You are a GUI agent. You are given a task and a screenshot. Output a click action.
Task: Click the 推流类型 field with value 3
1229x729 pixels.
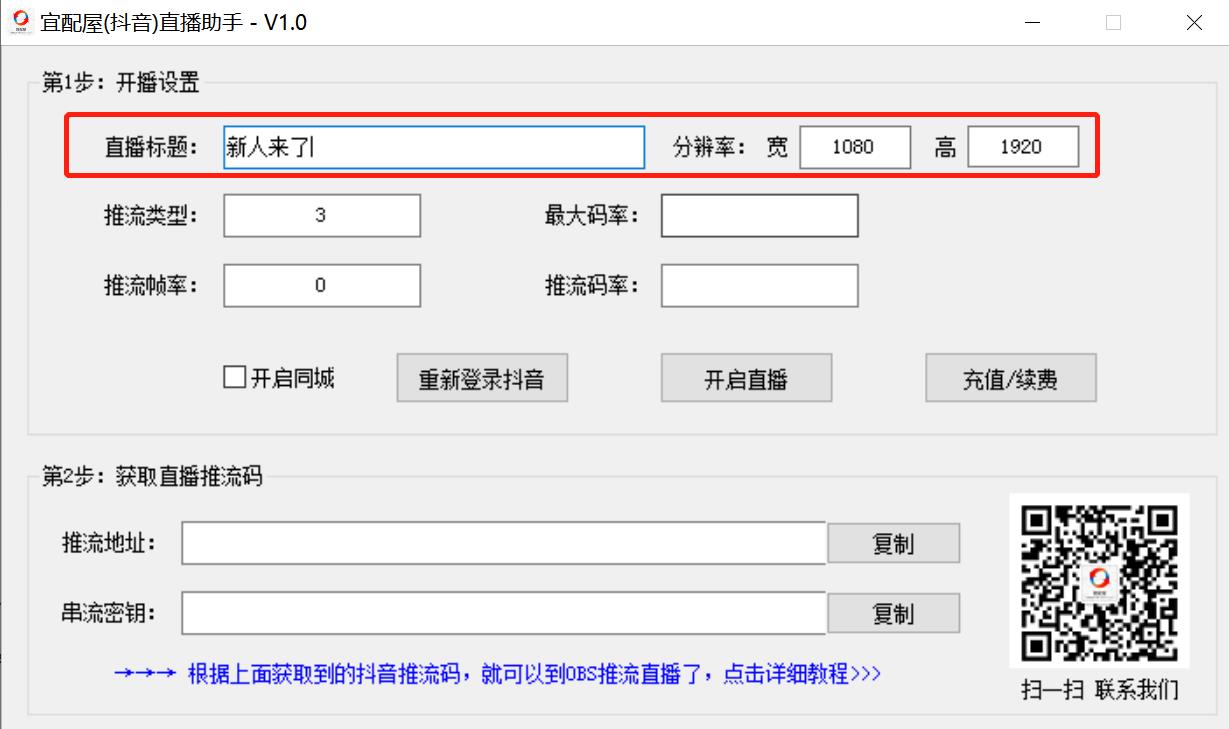tap(322, 215)
